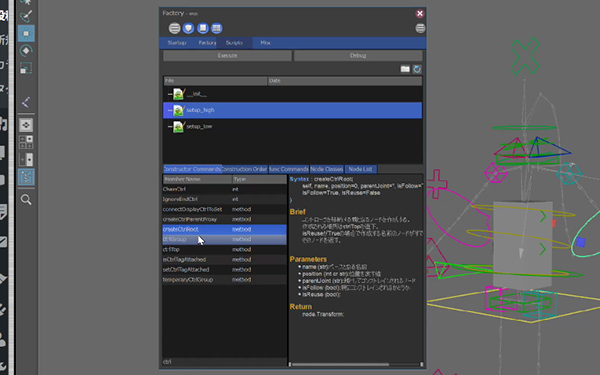Click the blue single-panel icon in Factory toolbar

pos(202,28)
